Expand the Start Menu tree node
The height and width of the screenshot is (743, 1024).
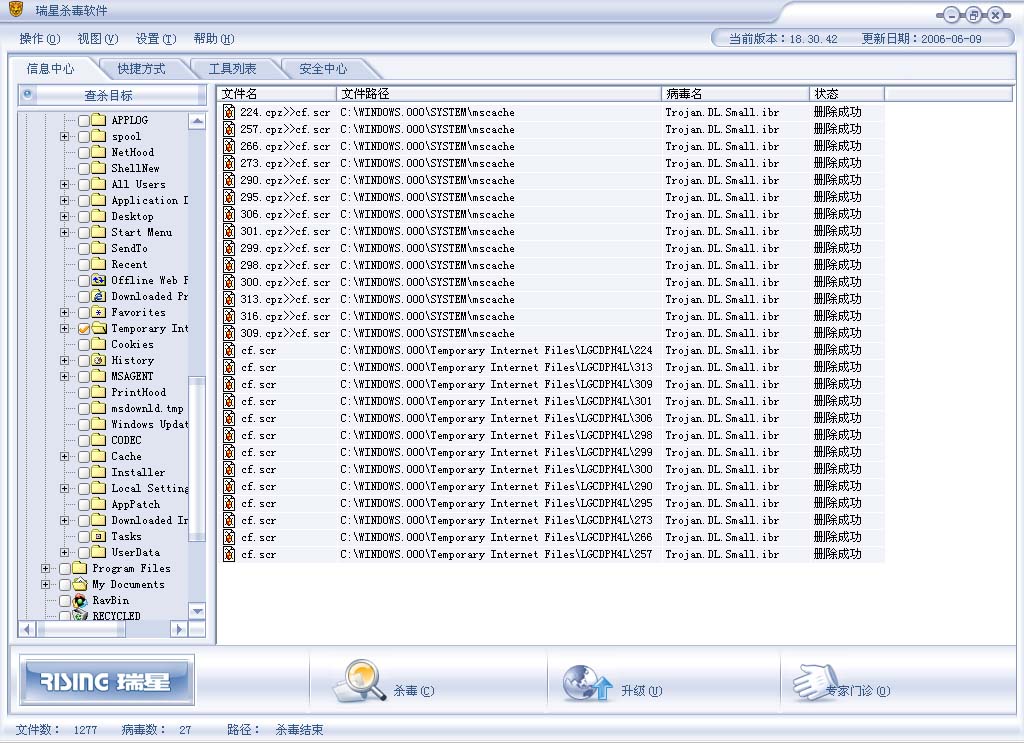(x=64, y=232)
